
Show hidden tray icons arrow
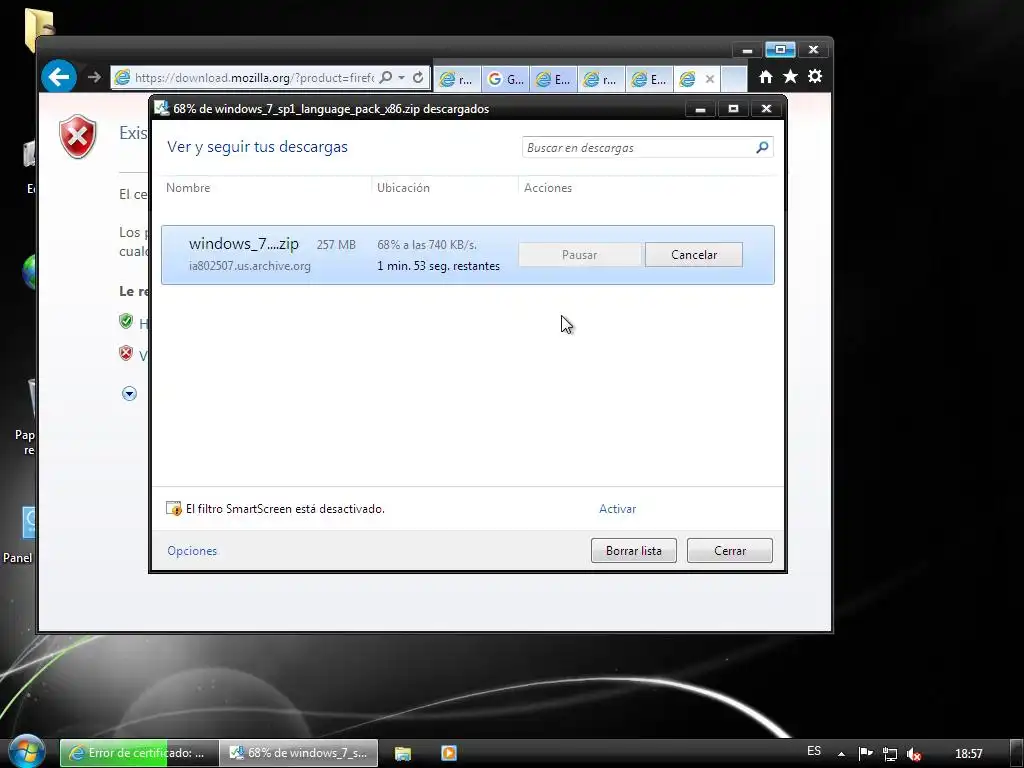(841, 754)
